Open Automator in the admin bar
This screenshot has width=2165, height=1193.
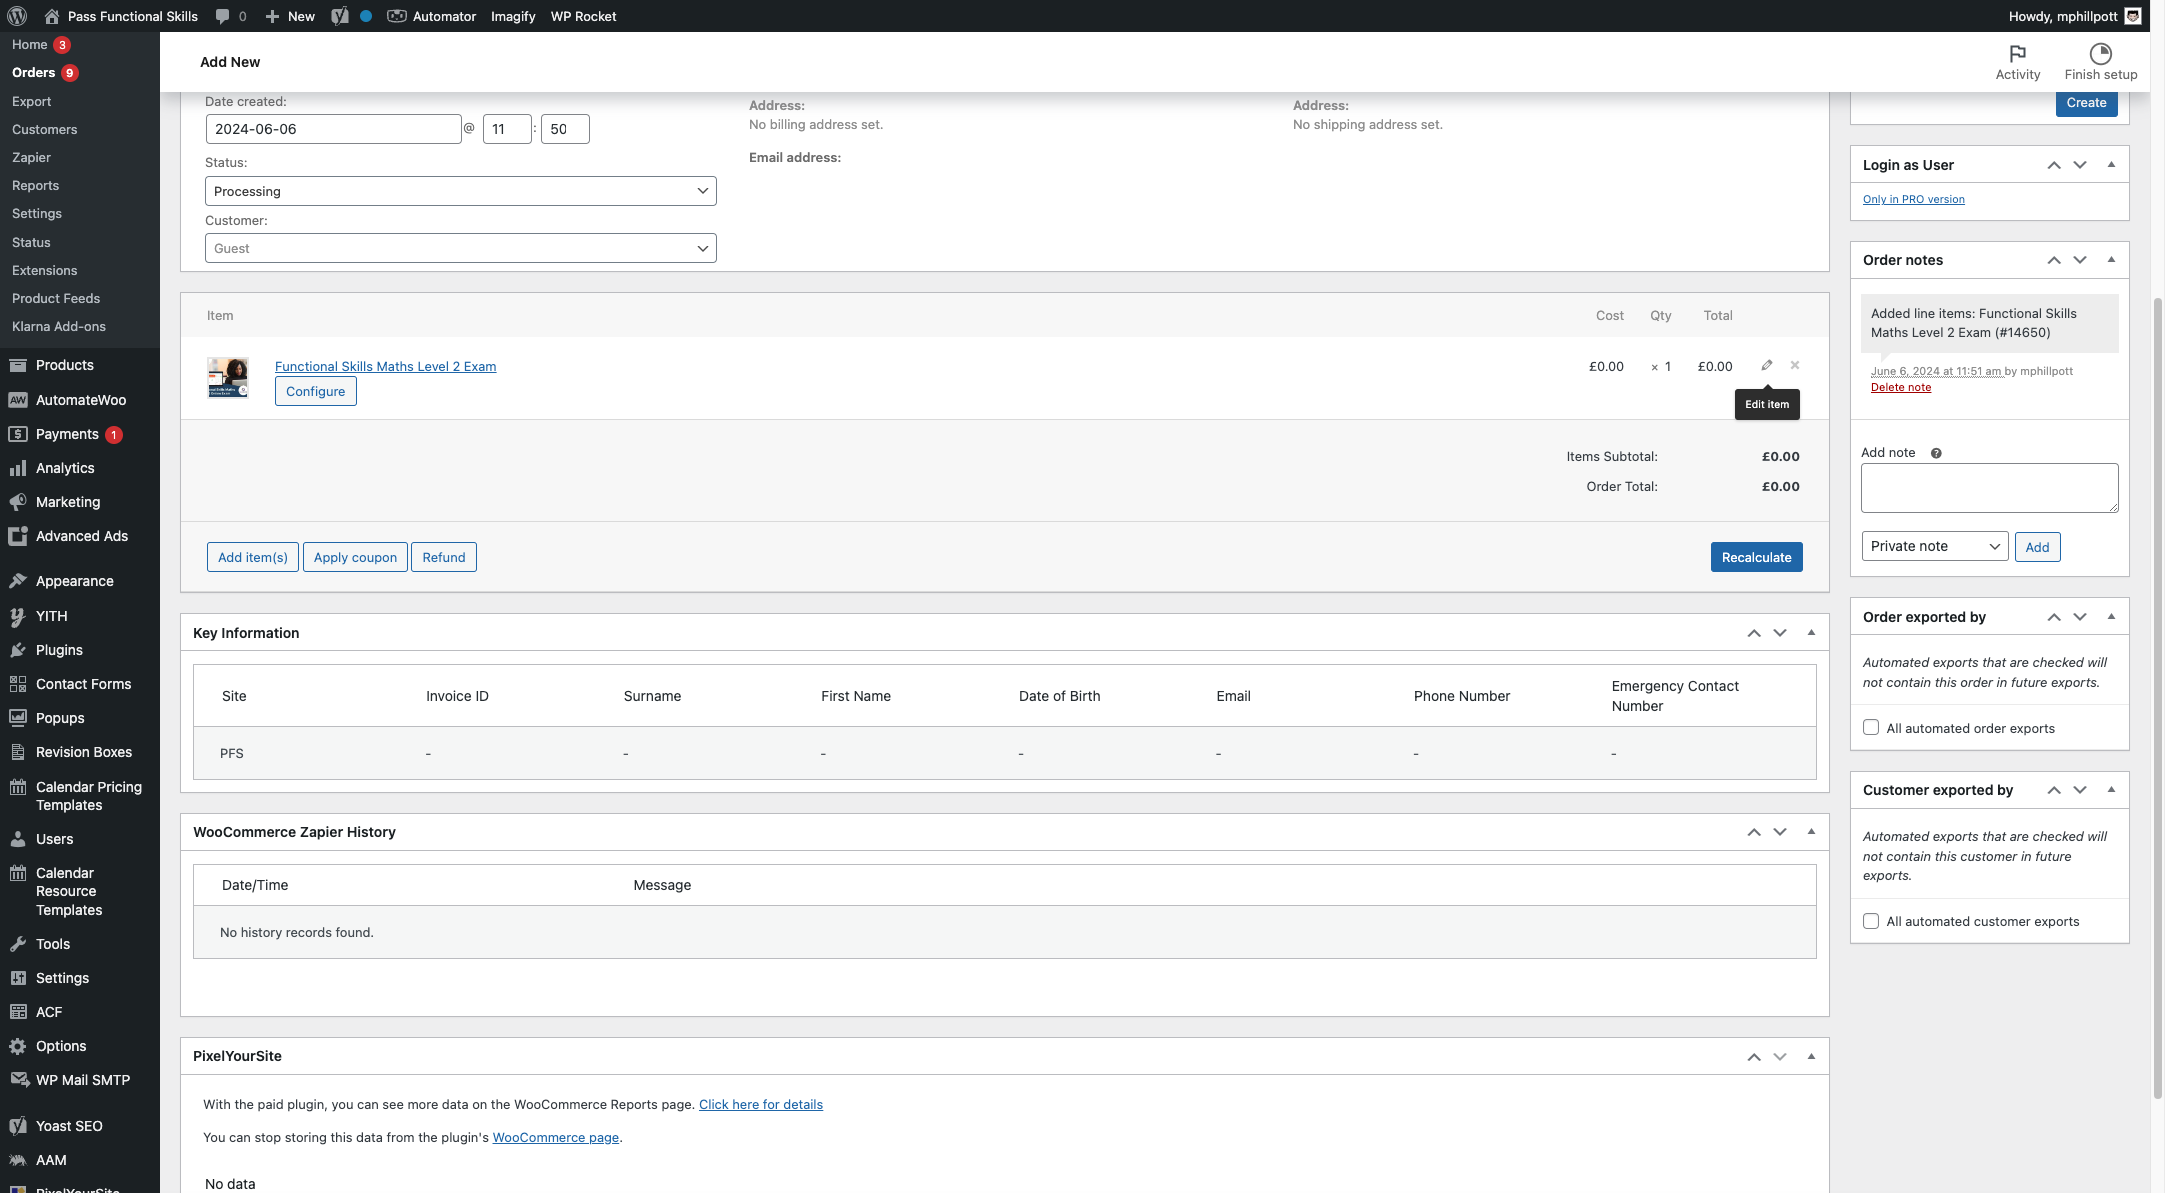click(432, 16)
